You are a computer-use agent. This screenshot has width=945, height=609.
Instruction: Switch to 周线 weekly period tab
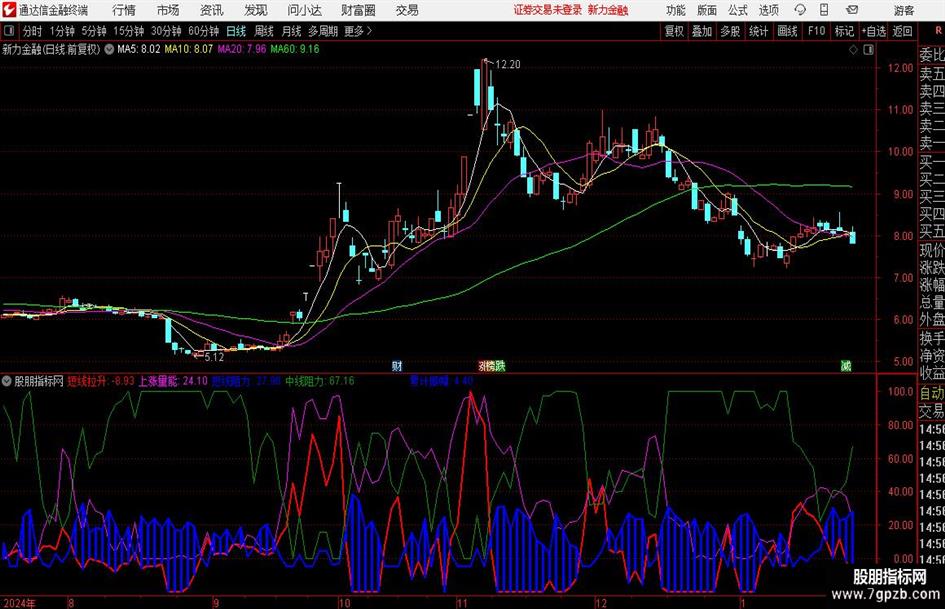tap(263, 31)
